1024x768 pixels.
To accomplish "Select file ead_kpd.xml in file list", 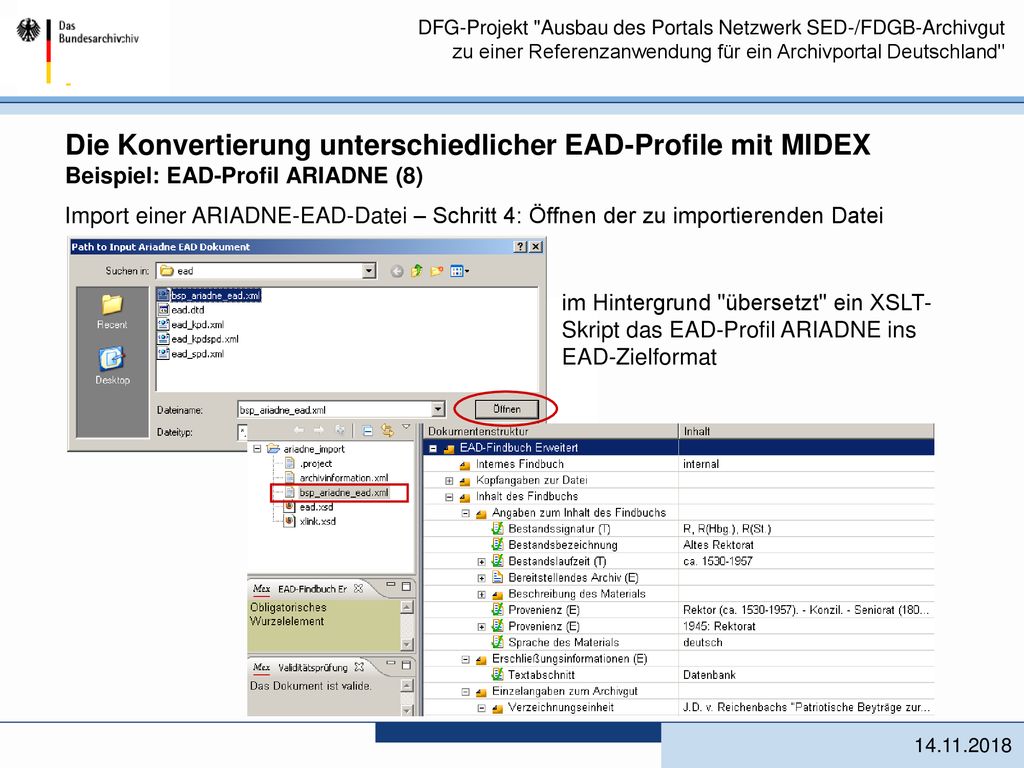I will pos(191,324).
